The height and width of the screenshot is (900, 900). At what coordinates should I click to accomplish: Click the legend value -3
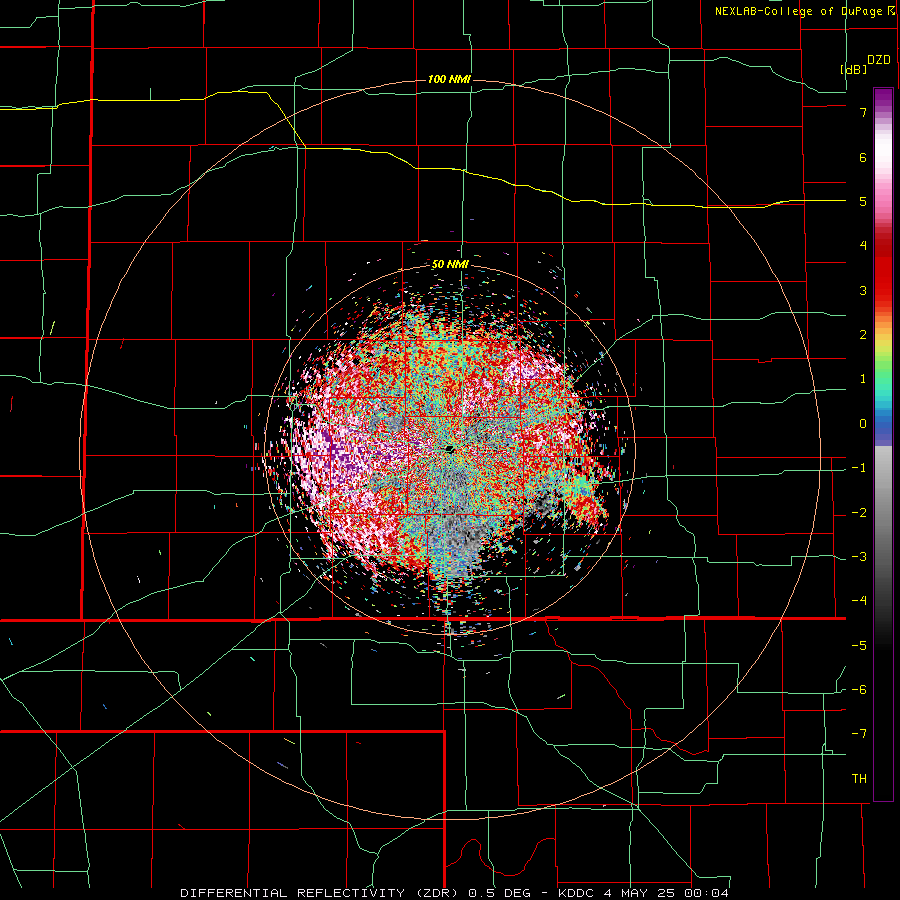859,557
